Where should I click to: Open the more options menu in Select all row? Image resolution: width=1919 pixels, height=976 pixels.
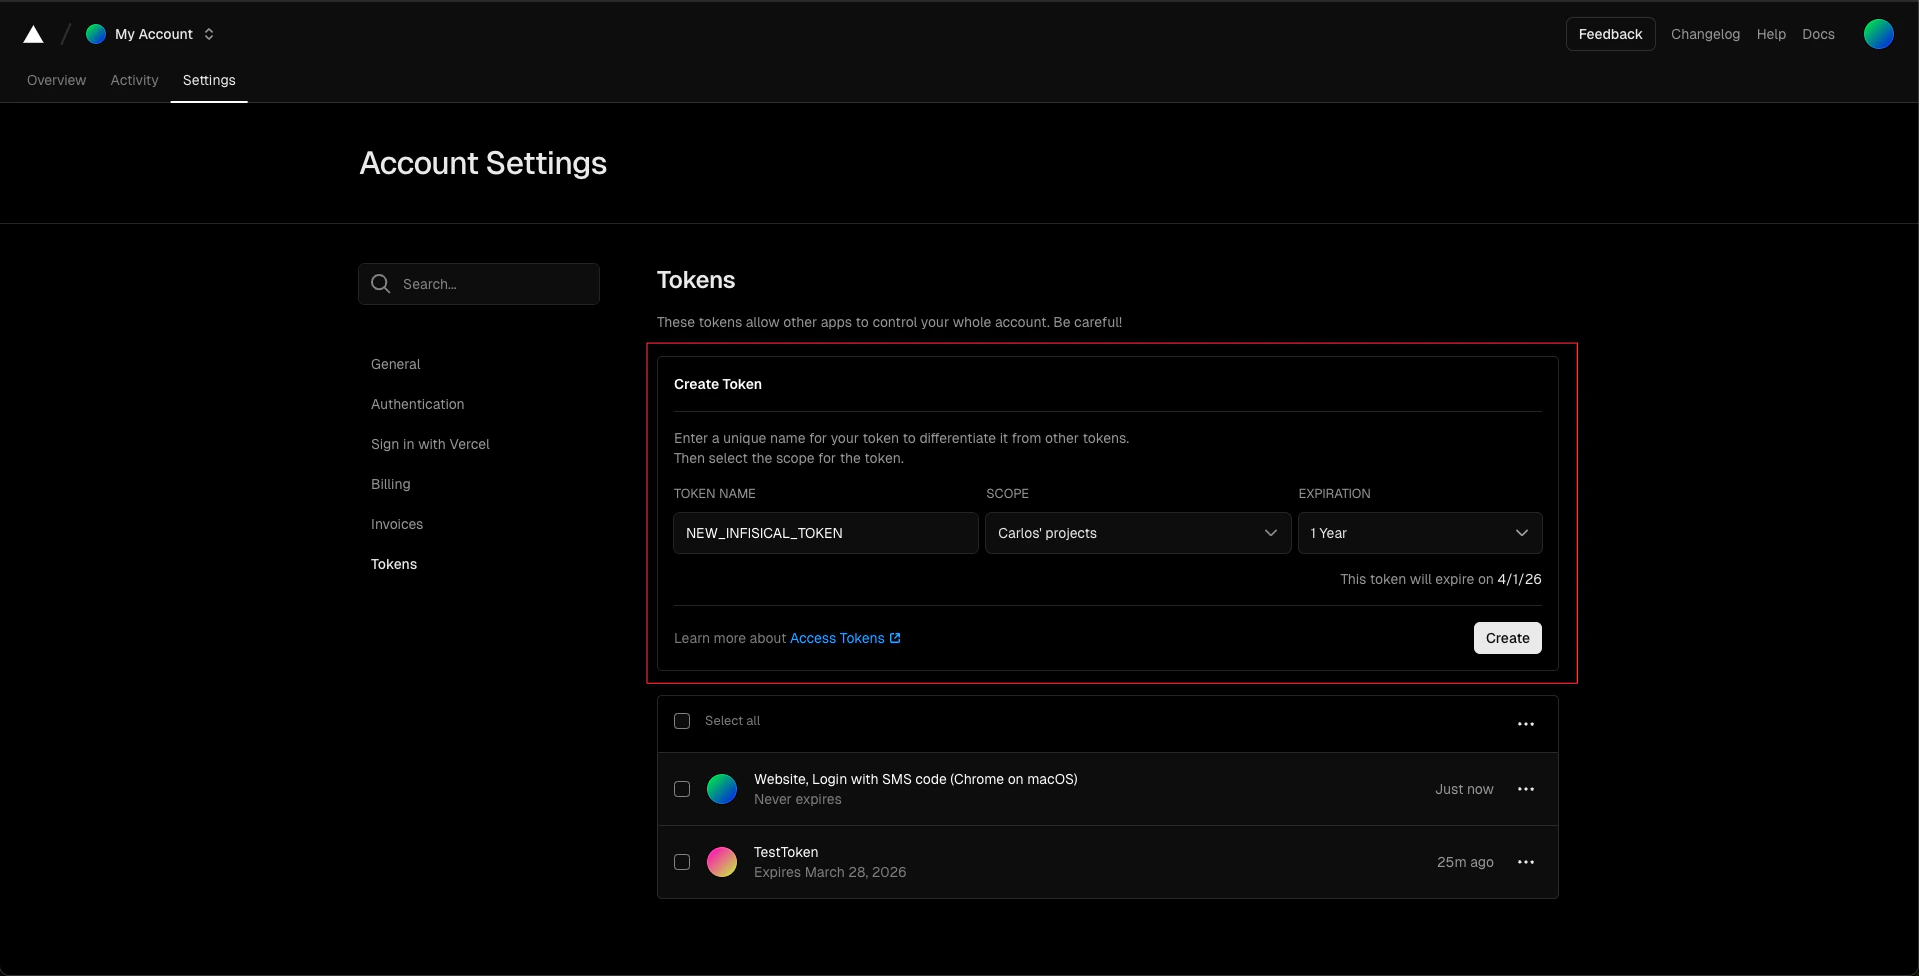tap(1526, 724)
